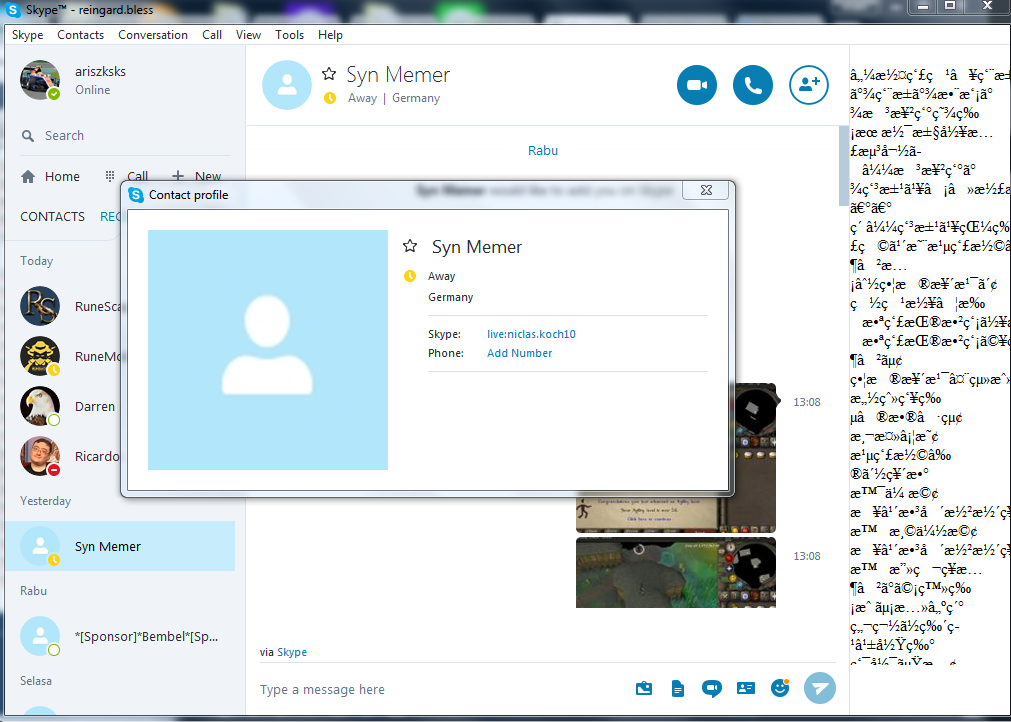Click the Online status under ariszksks
This screenshot has width=1011, height=722.
(x=92, y=90)
